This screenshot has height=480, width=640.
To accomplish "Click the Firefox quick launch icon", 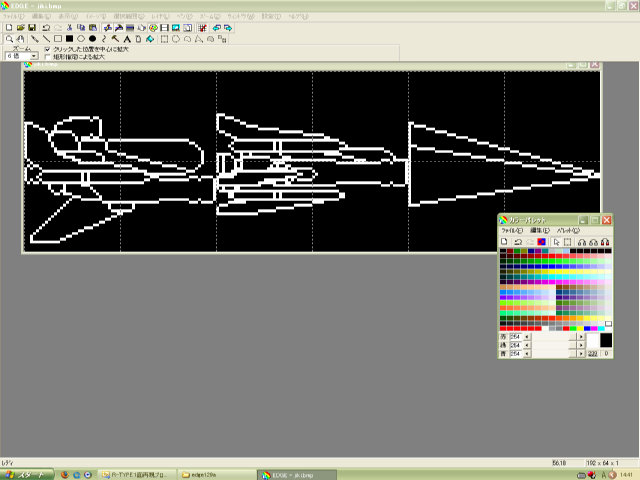I will click(x=64, y=475).
